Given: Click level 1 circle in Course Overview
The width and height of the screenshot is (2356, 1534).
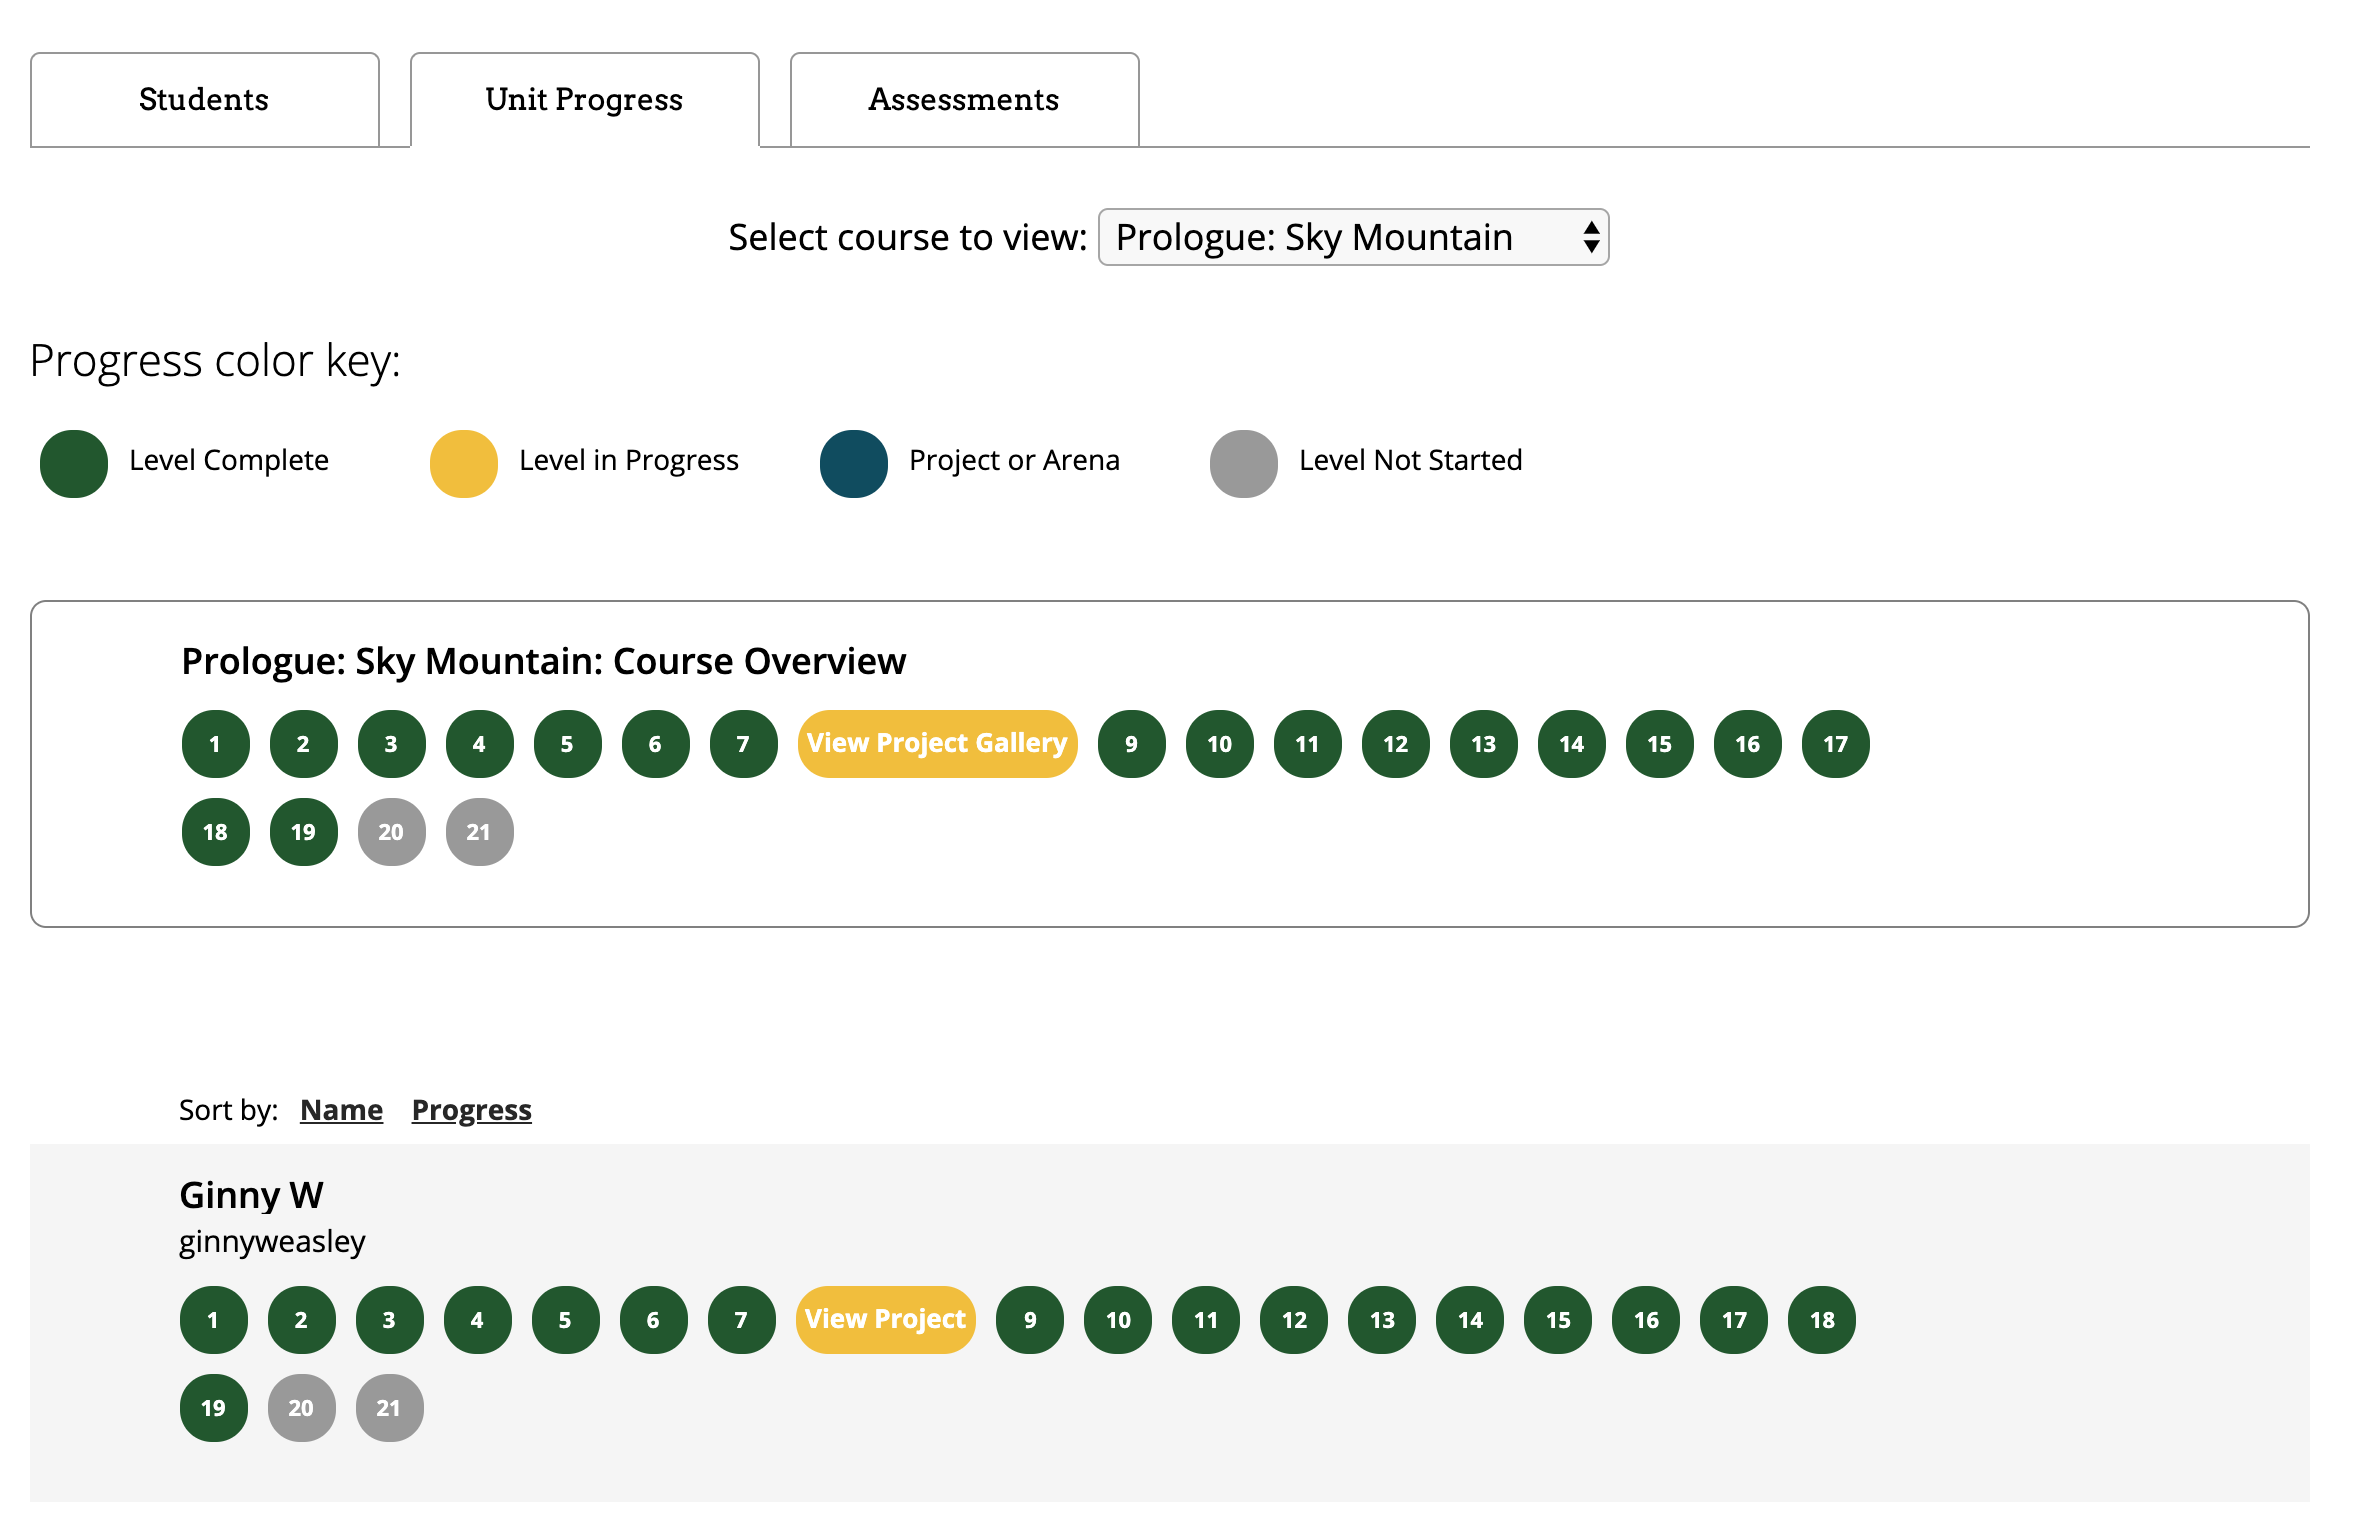Looking at the screenshot, I should tap(215, 744).
